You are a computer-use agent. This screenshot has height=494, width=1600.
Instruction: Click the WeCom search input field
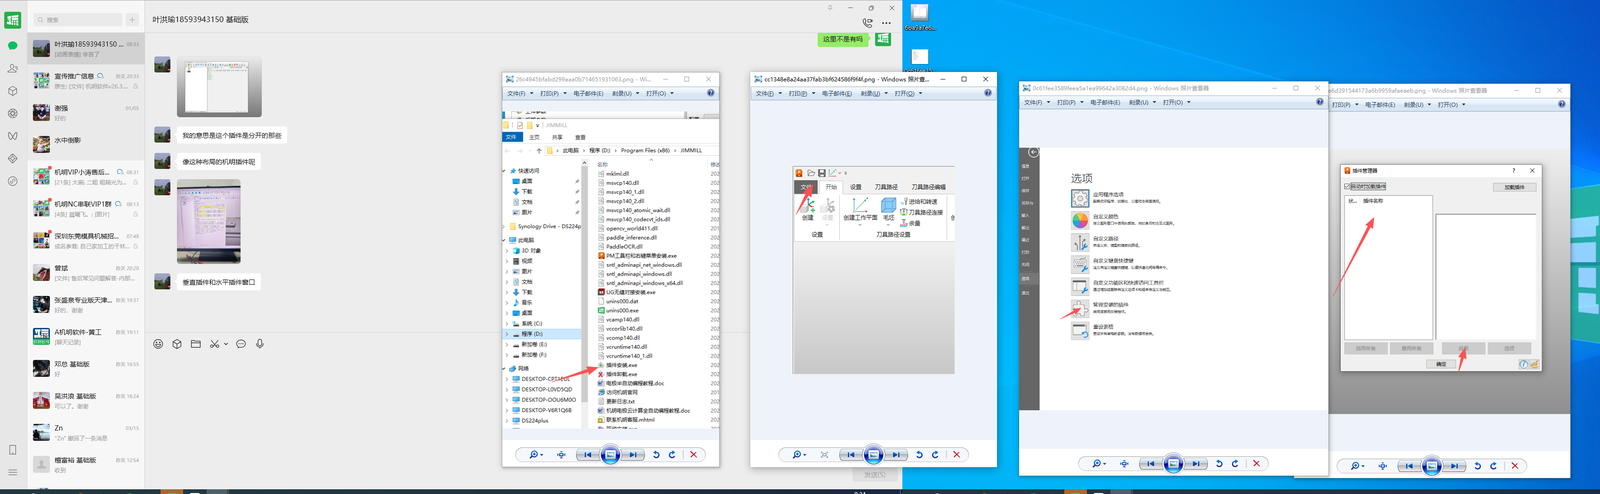(x=78, y=19)
